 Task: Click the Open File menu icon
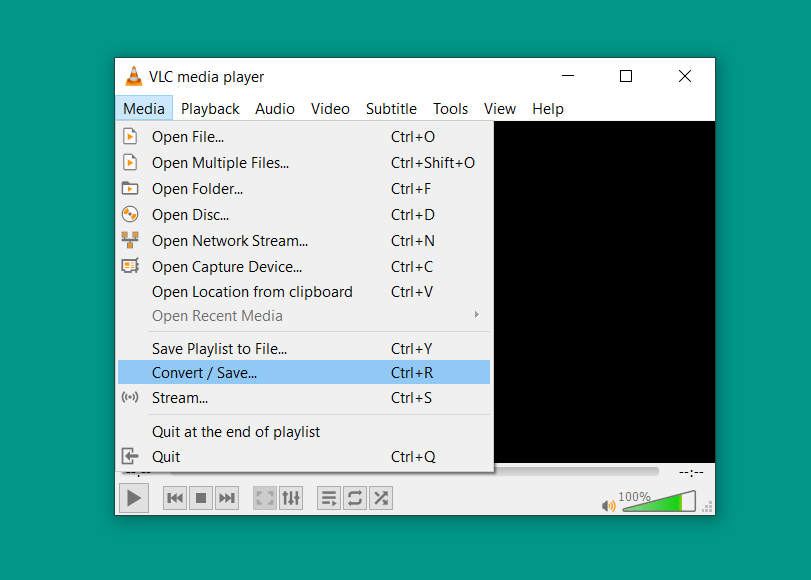(130, 137)
